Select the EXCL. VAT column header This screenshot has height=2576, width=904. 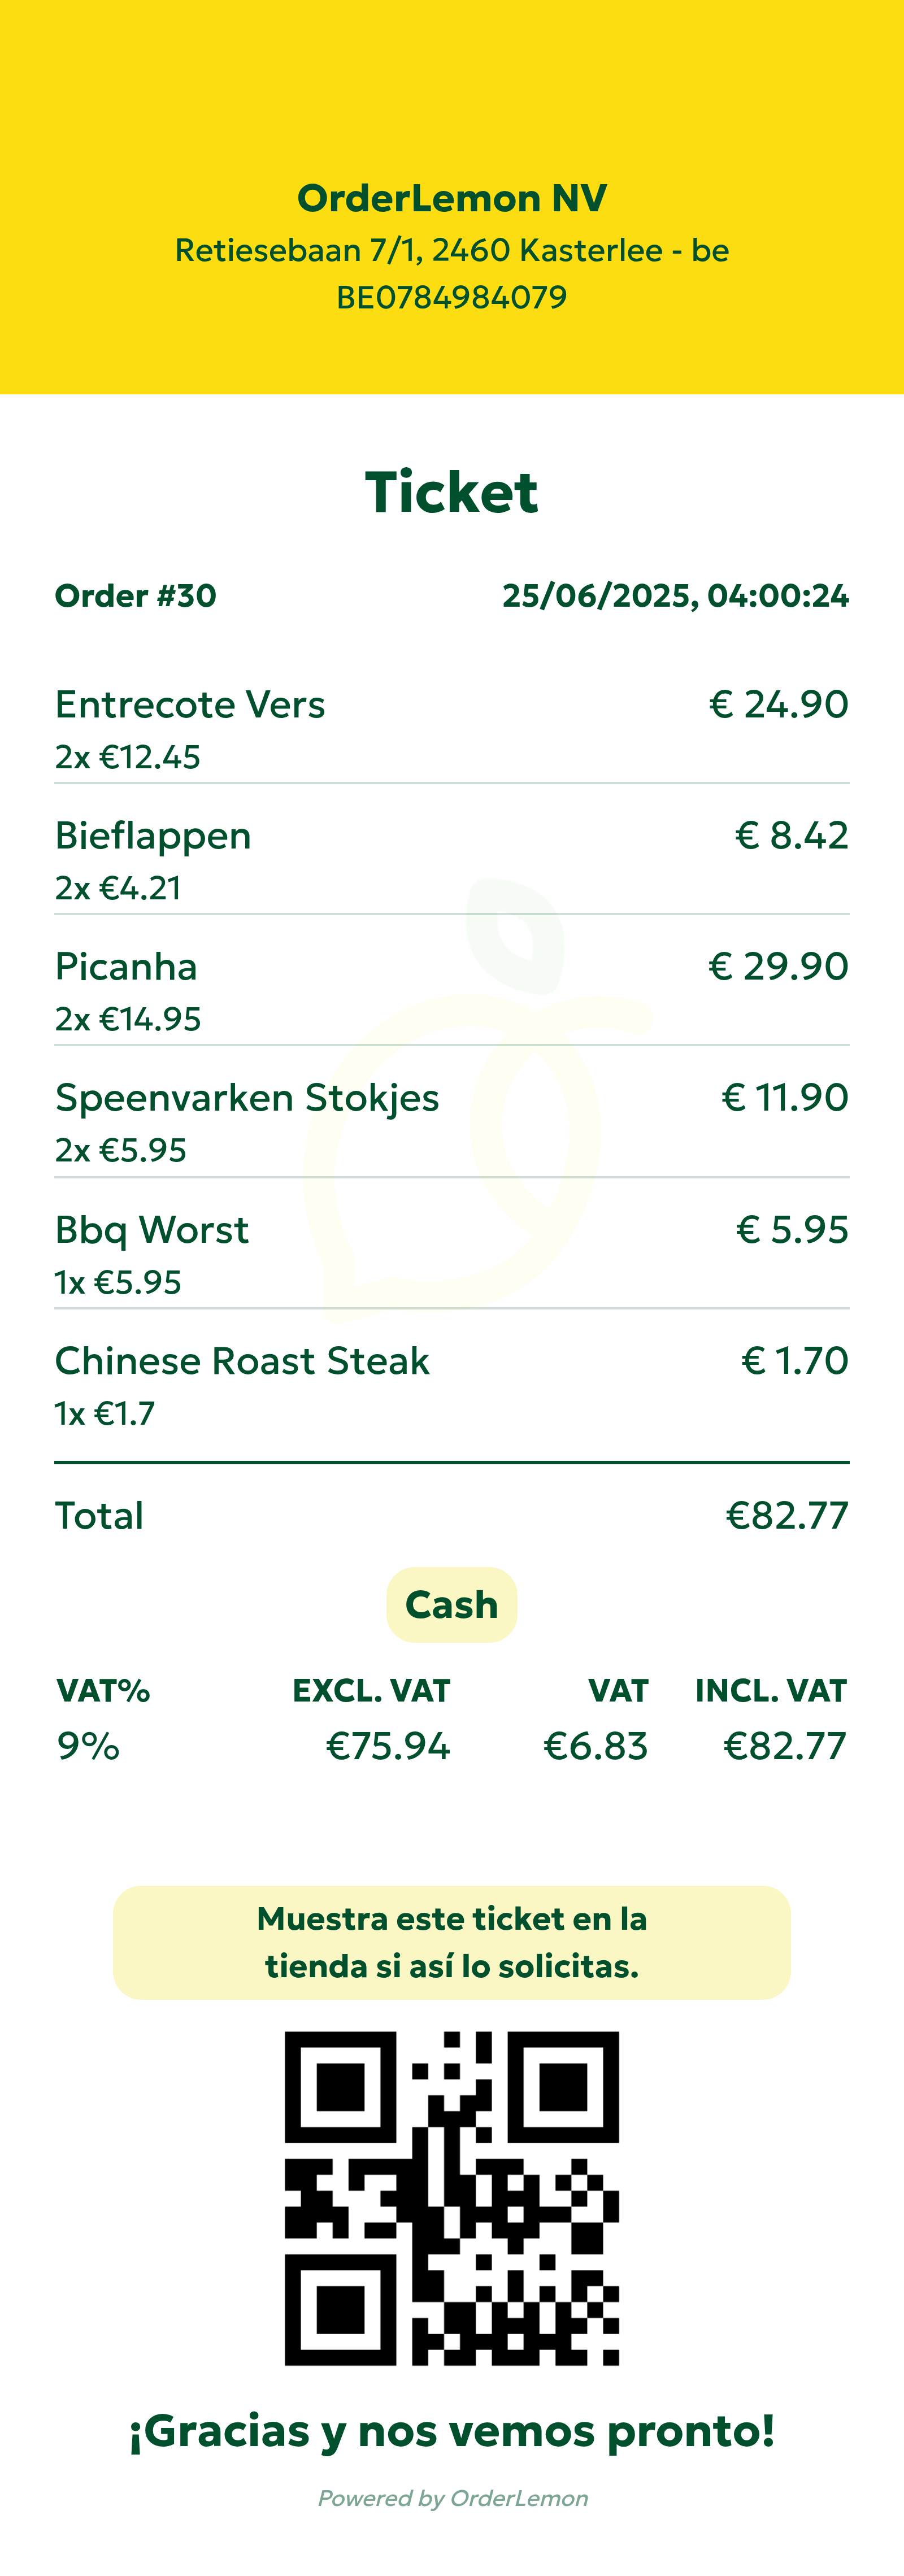pos(371,1691)
